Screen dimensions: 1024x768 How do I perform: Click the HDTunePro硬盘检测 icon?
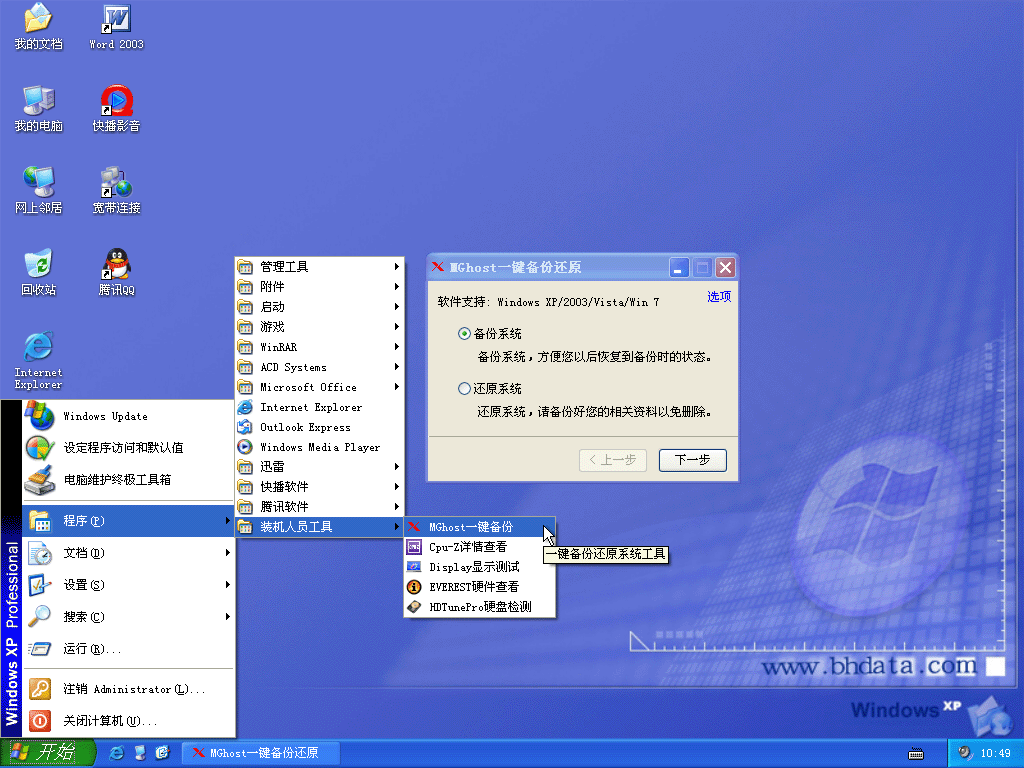pos(414,607)
